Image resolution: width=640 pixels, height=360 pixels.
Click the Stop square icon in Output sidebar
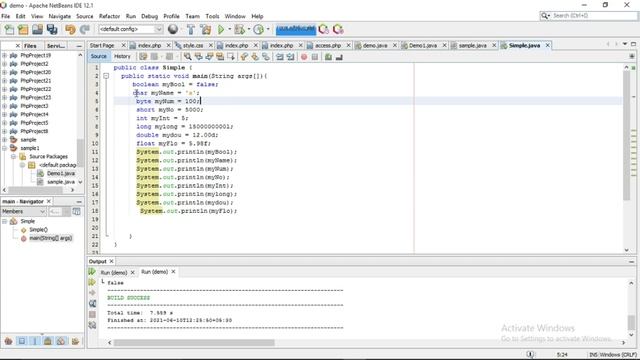tap(92, 314)
